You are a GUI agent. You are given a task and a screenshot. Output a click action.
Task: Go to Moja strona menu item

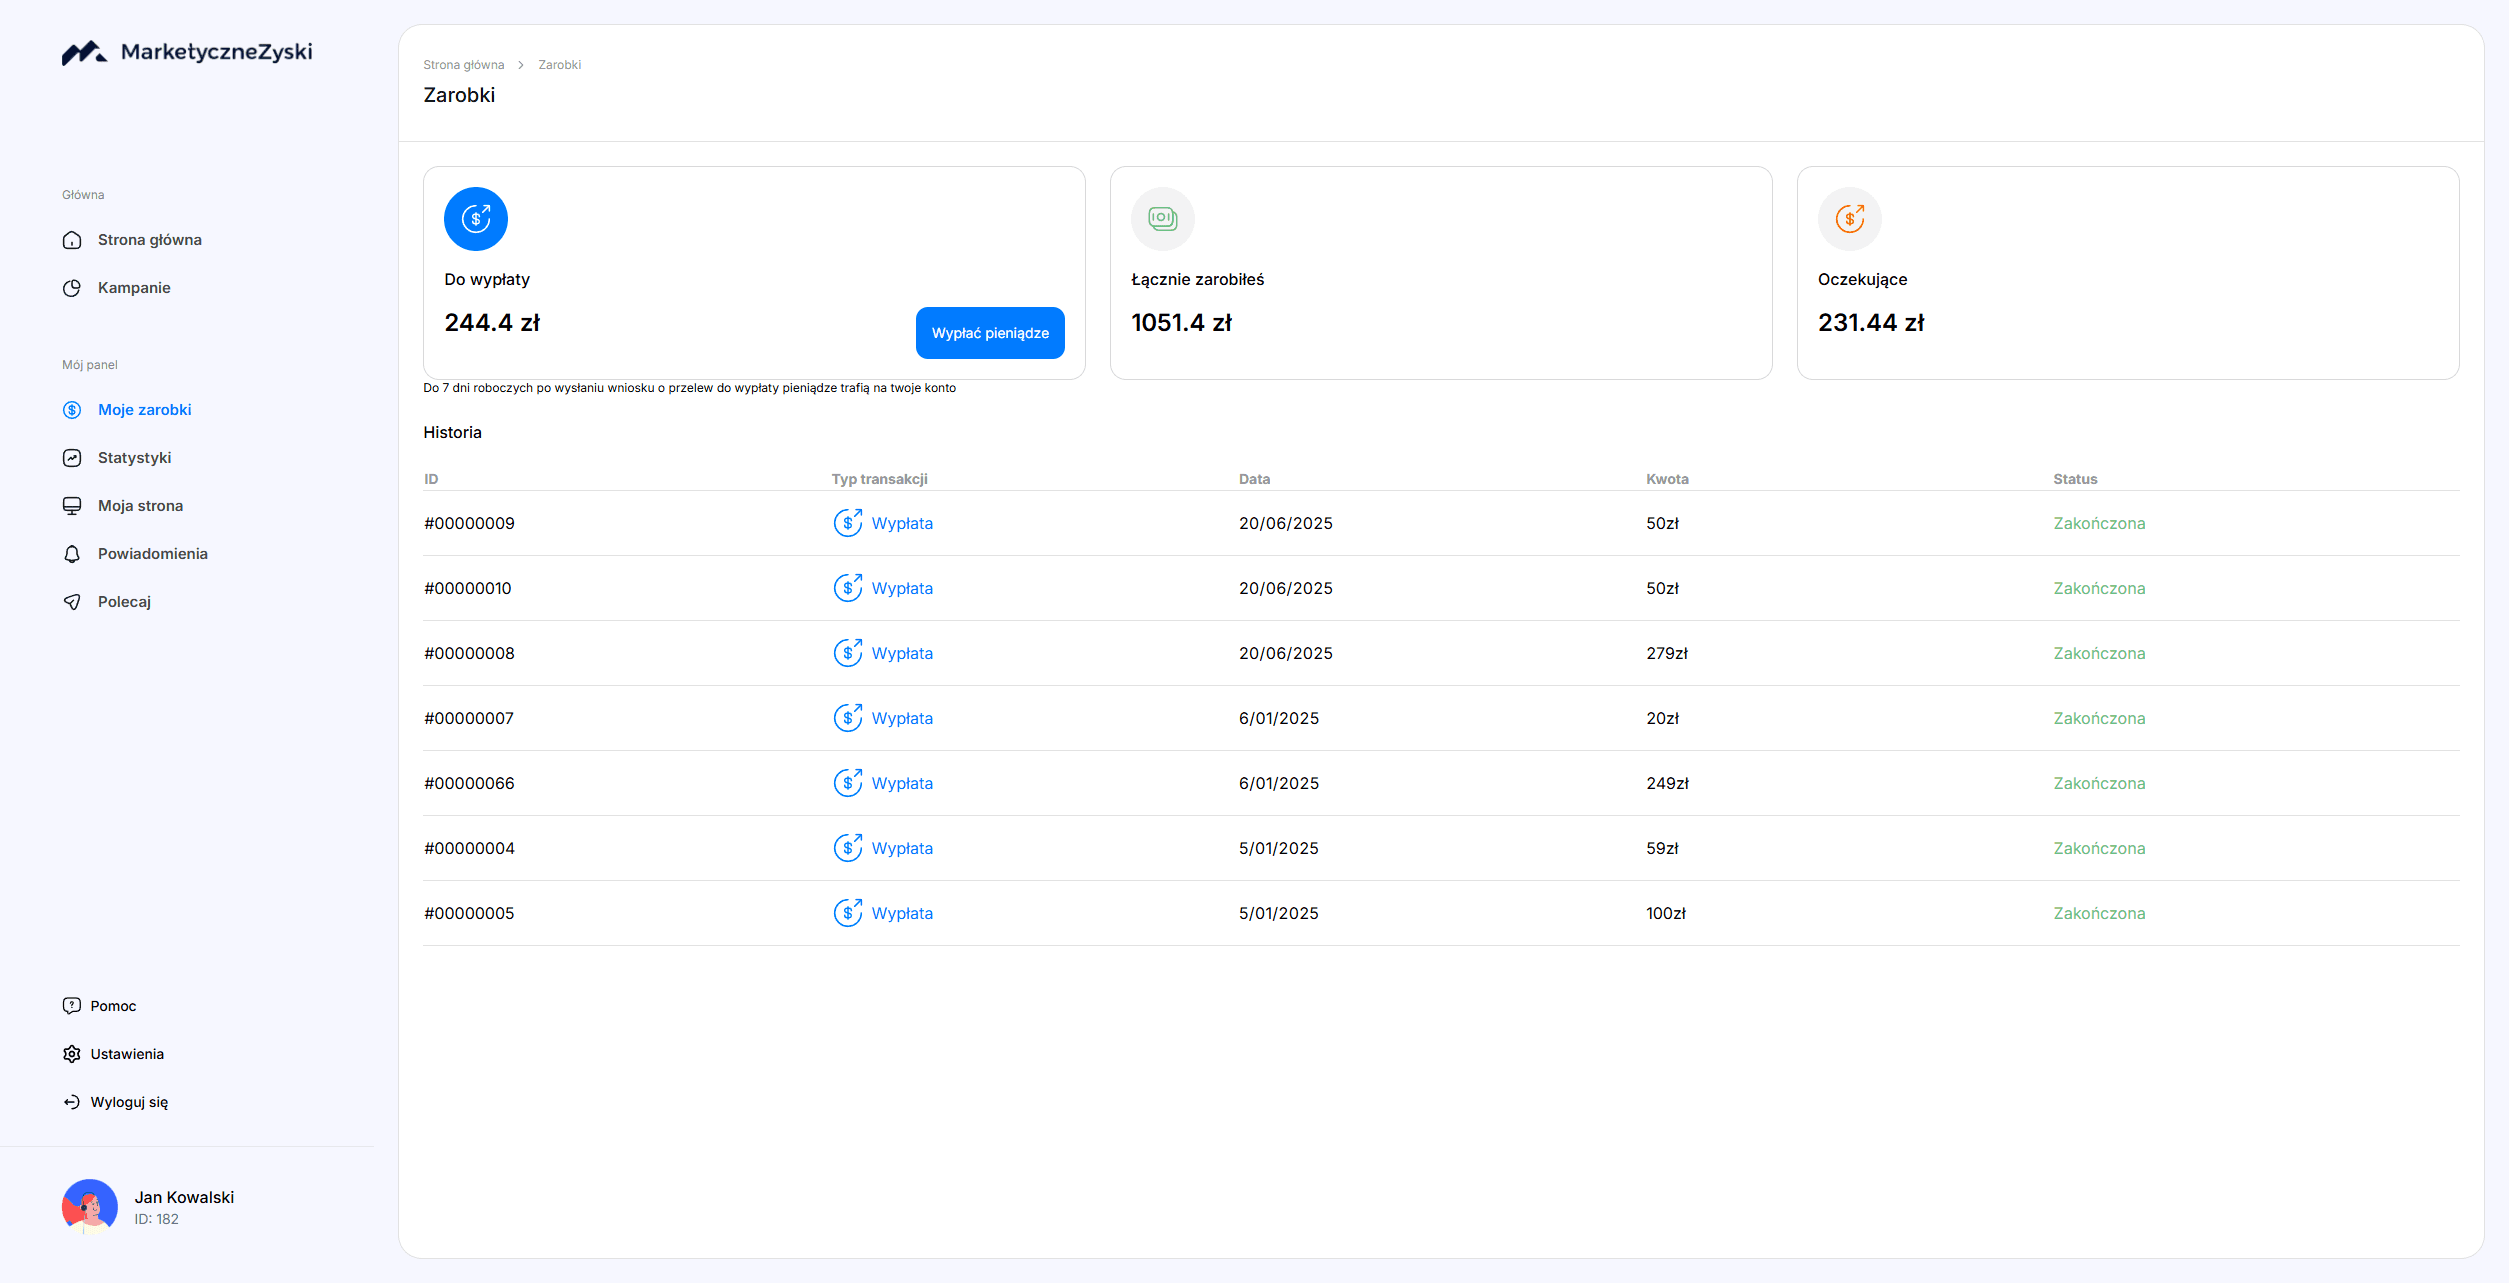(x=140, y=506)
